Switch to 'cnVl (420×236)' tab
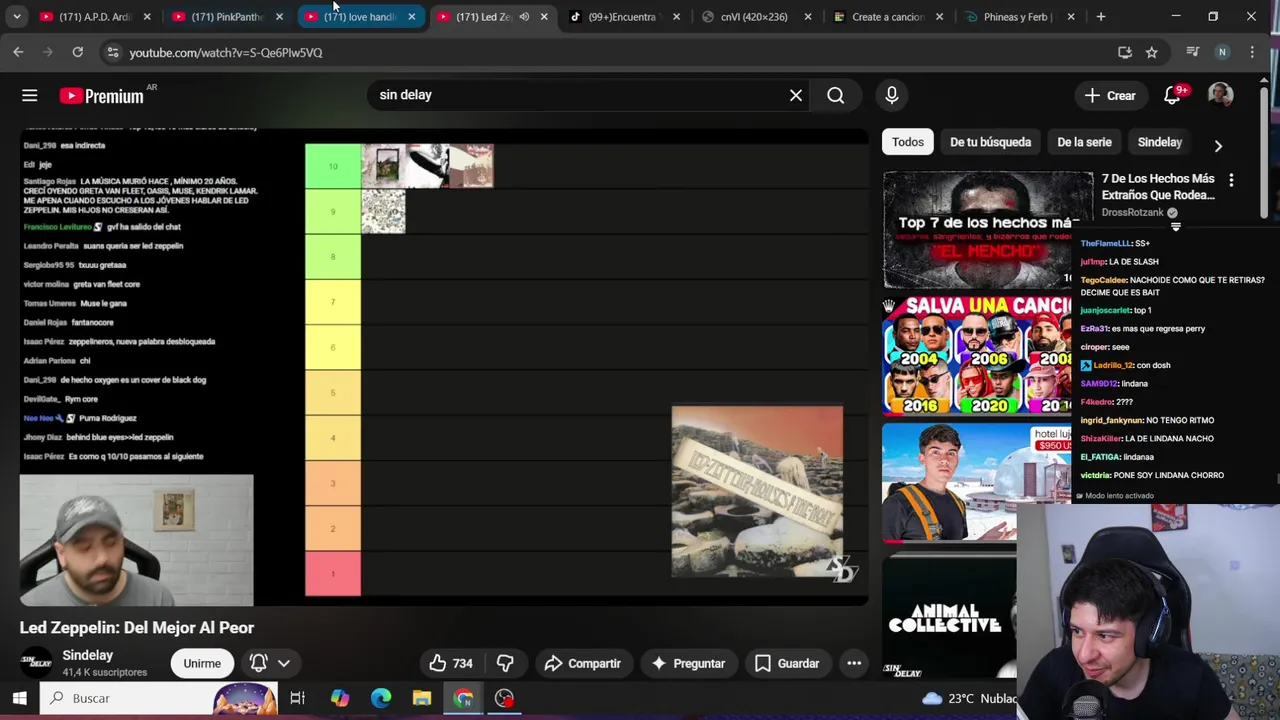Viewport: 1280px width, 720px height. click(755, 17)
